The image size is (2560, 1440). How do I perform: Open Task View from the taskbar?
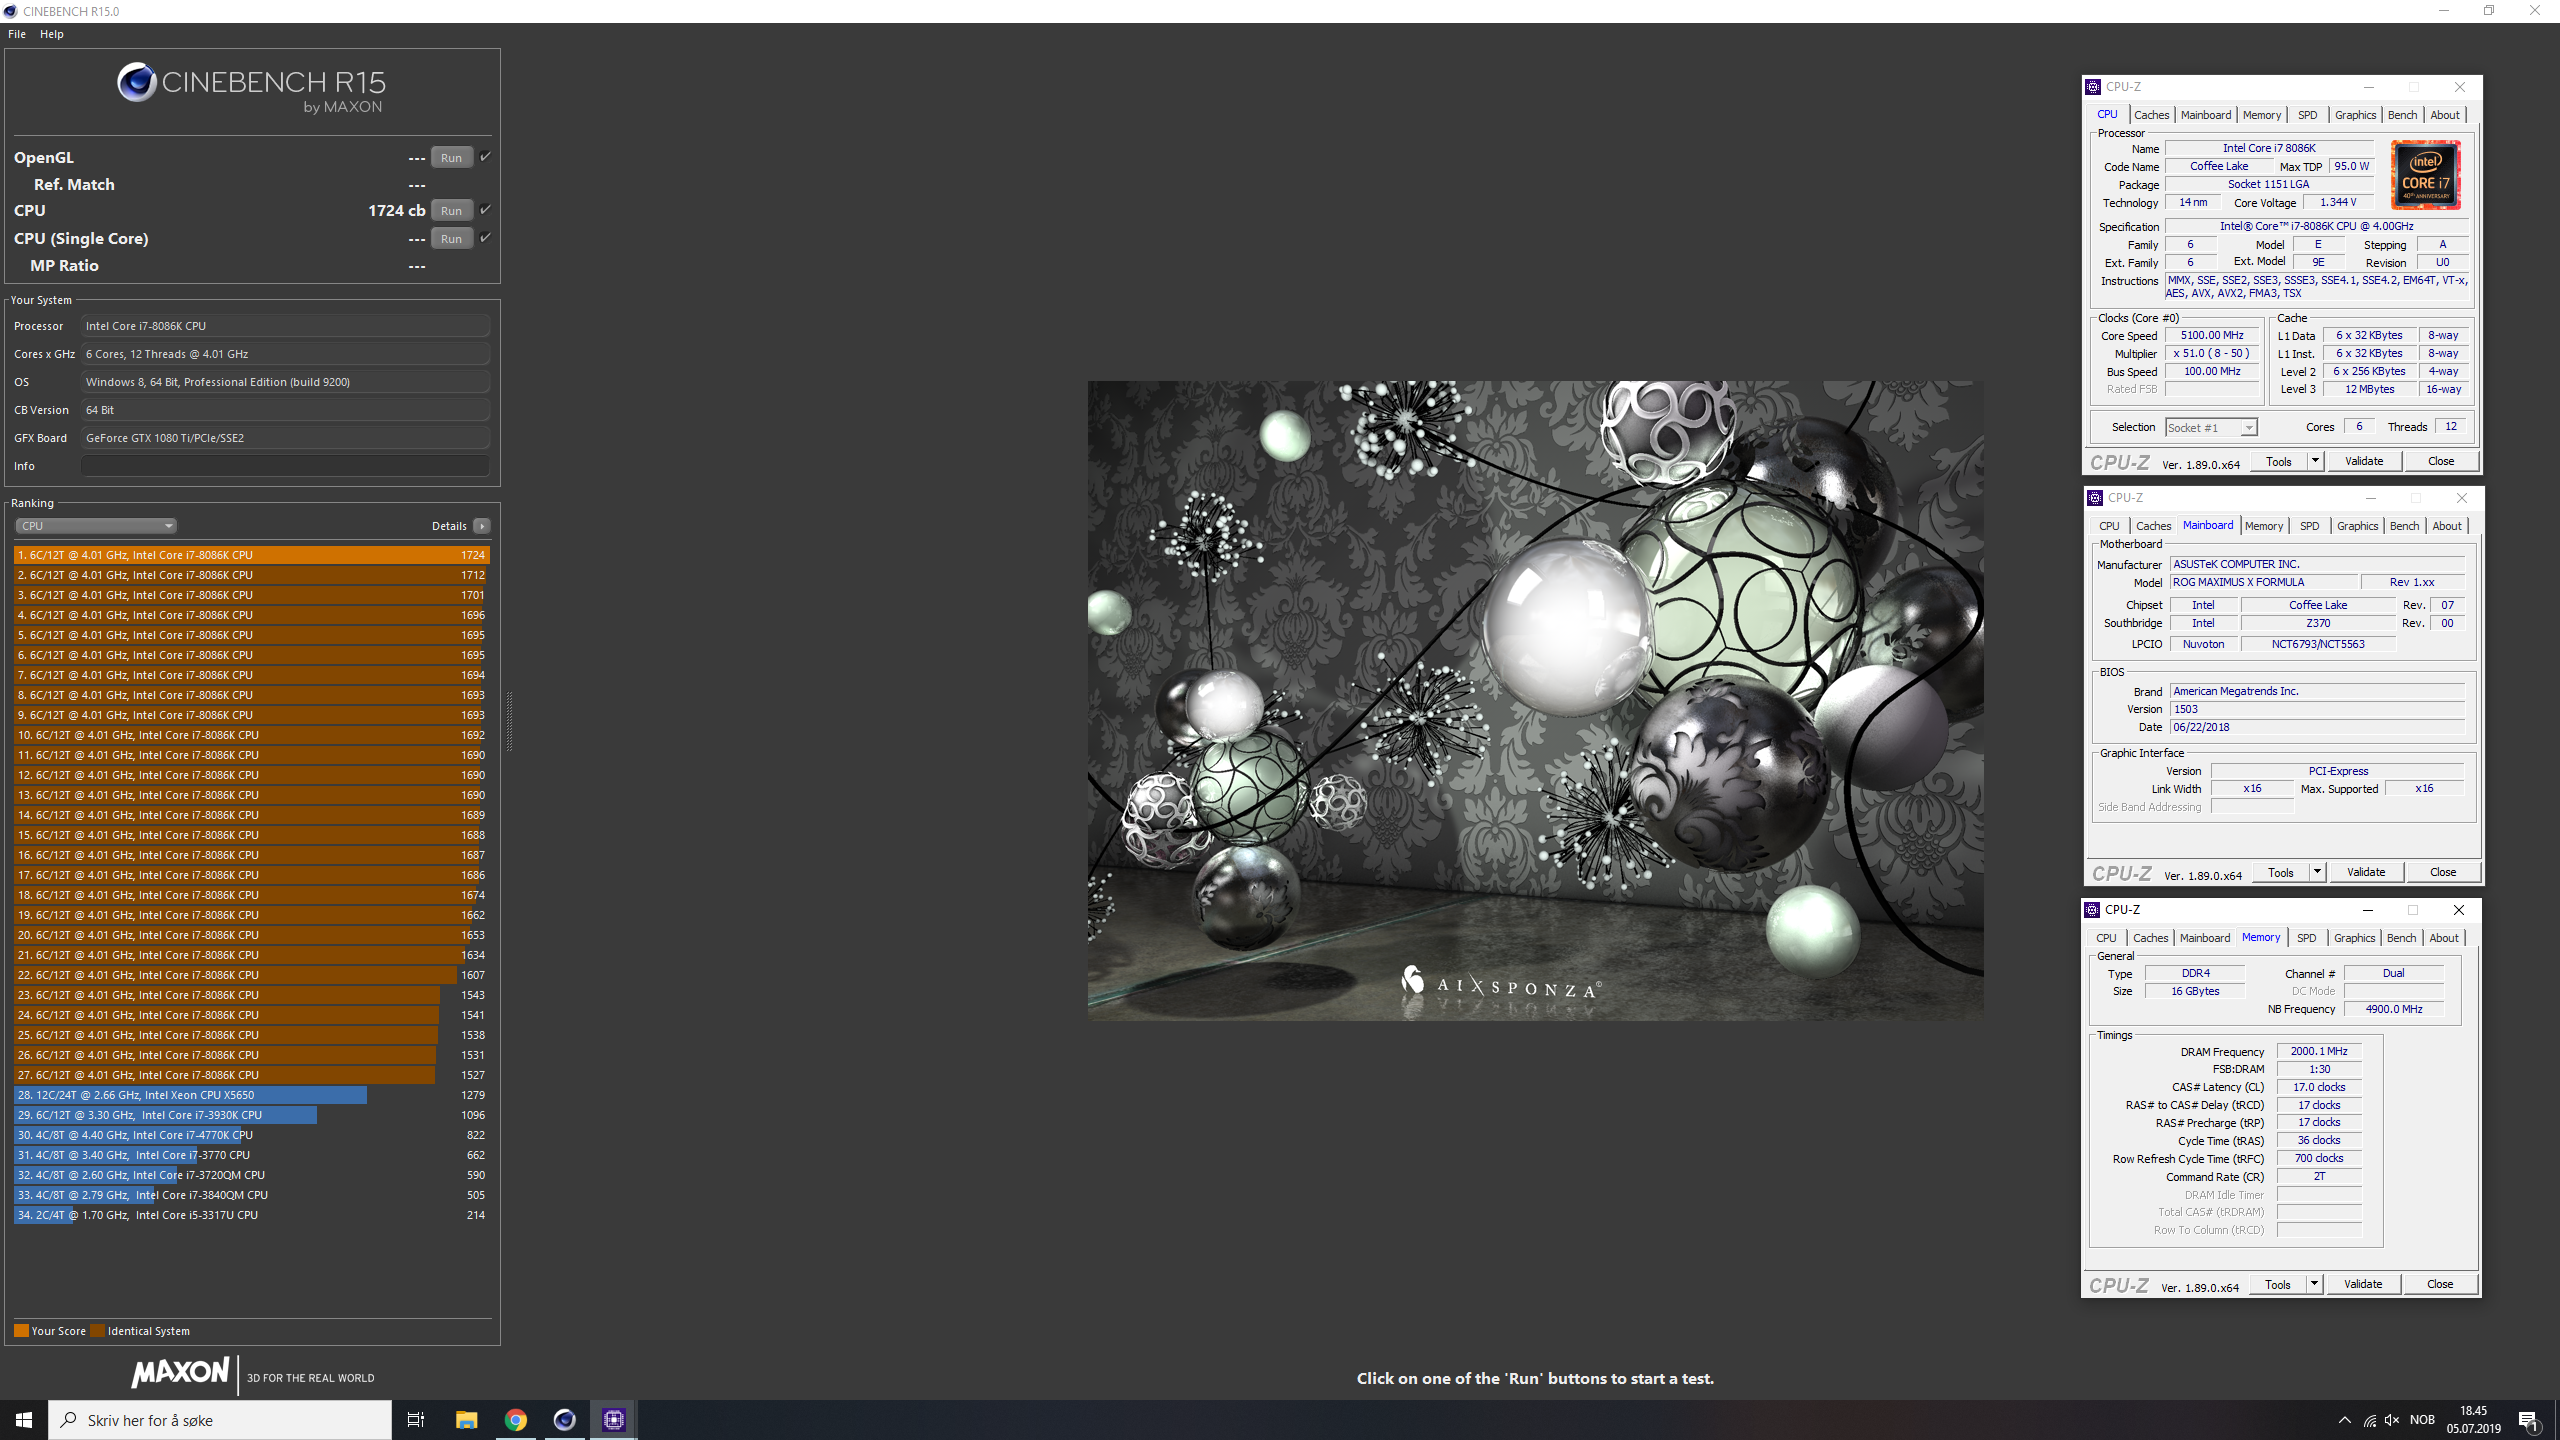416,1420
